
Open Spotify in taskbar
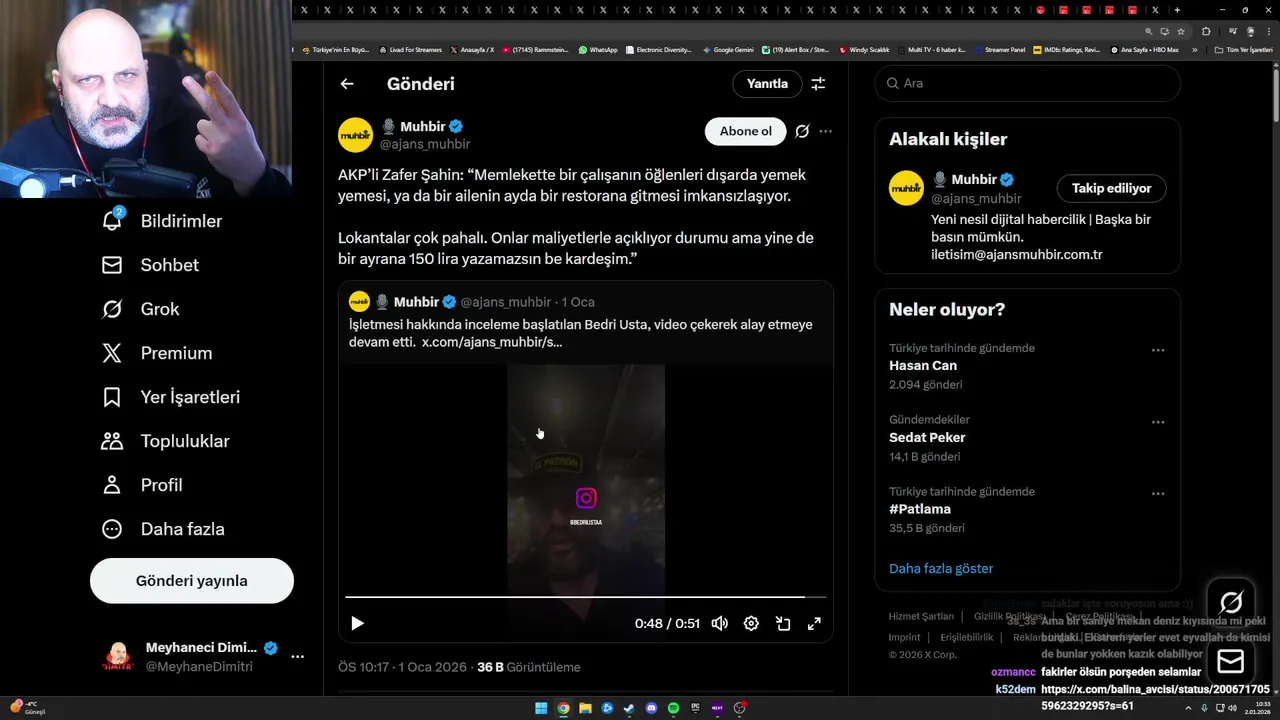673,708
